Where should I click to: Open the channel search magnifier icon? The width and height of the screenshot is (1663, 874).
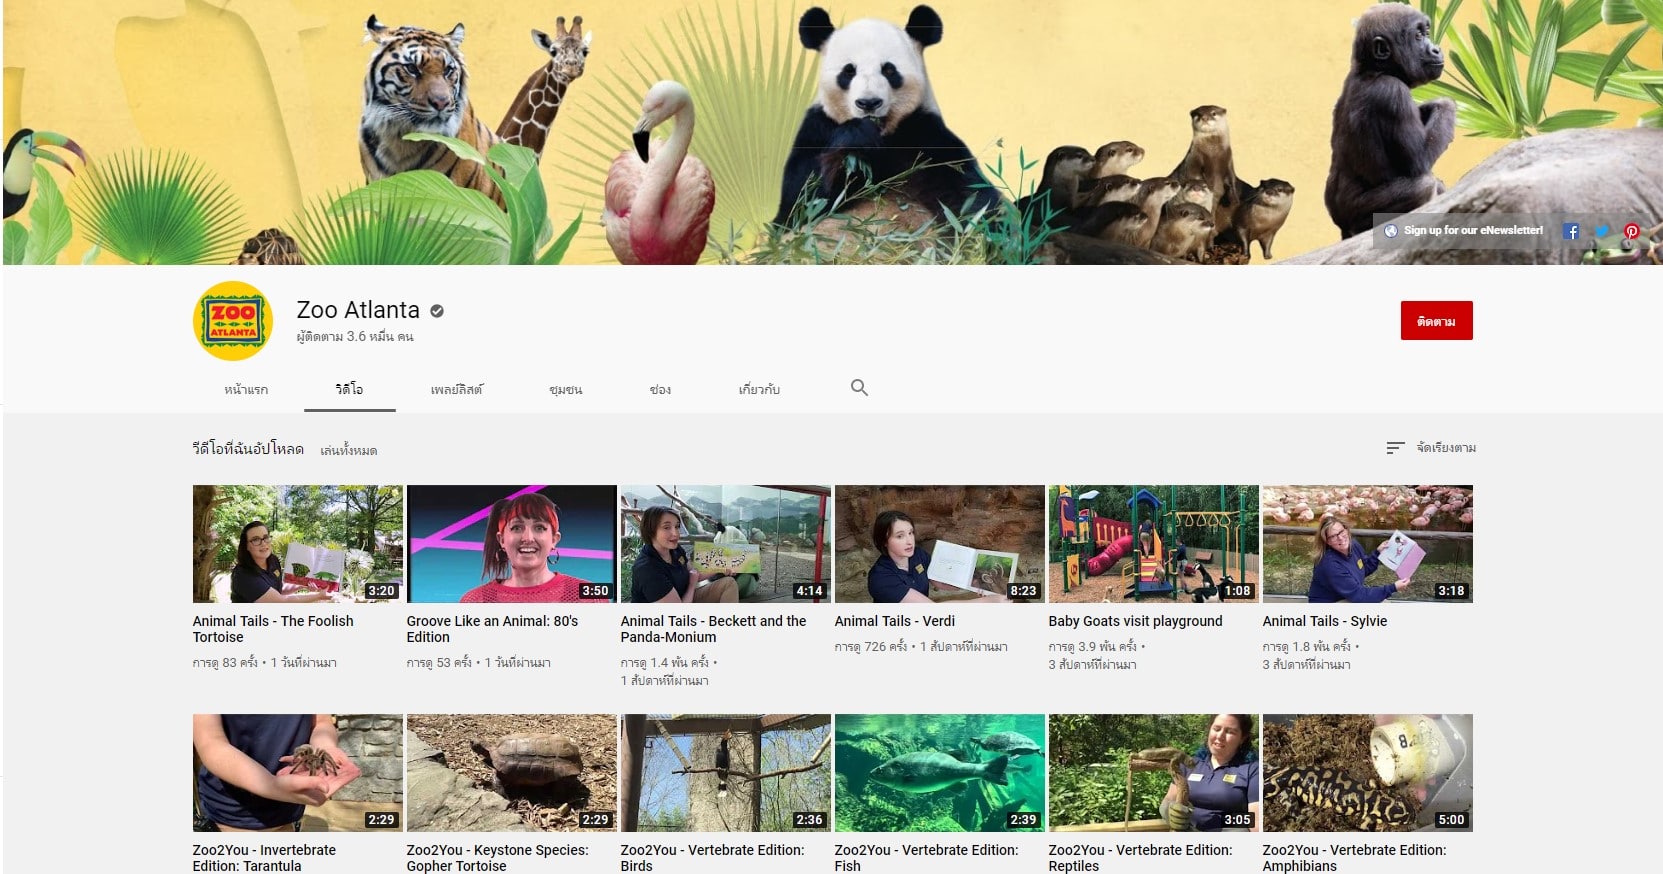tap(859, 388)
